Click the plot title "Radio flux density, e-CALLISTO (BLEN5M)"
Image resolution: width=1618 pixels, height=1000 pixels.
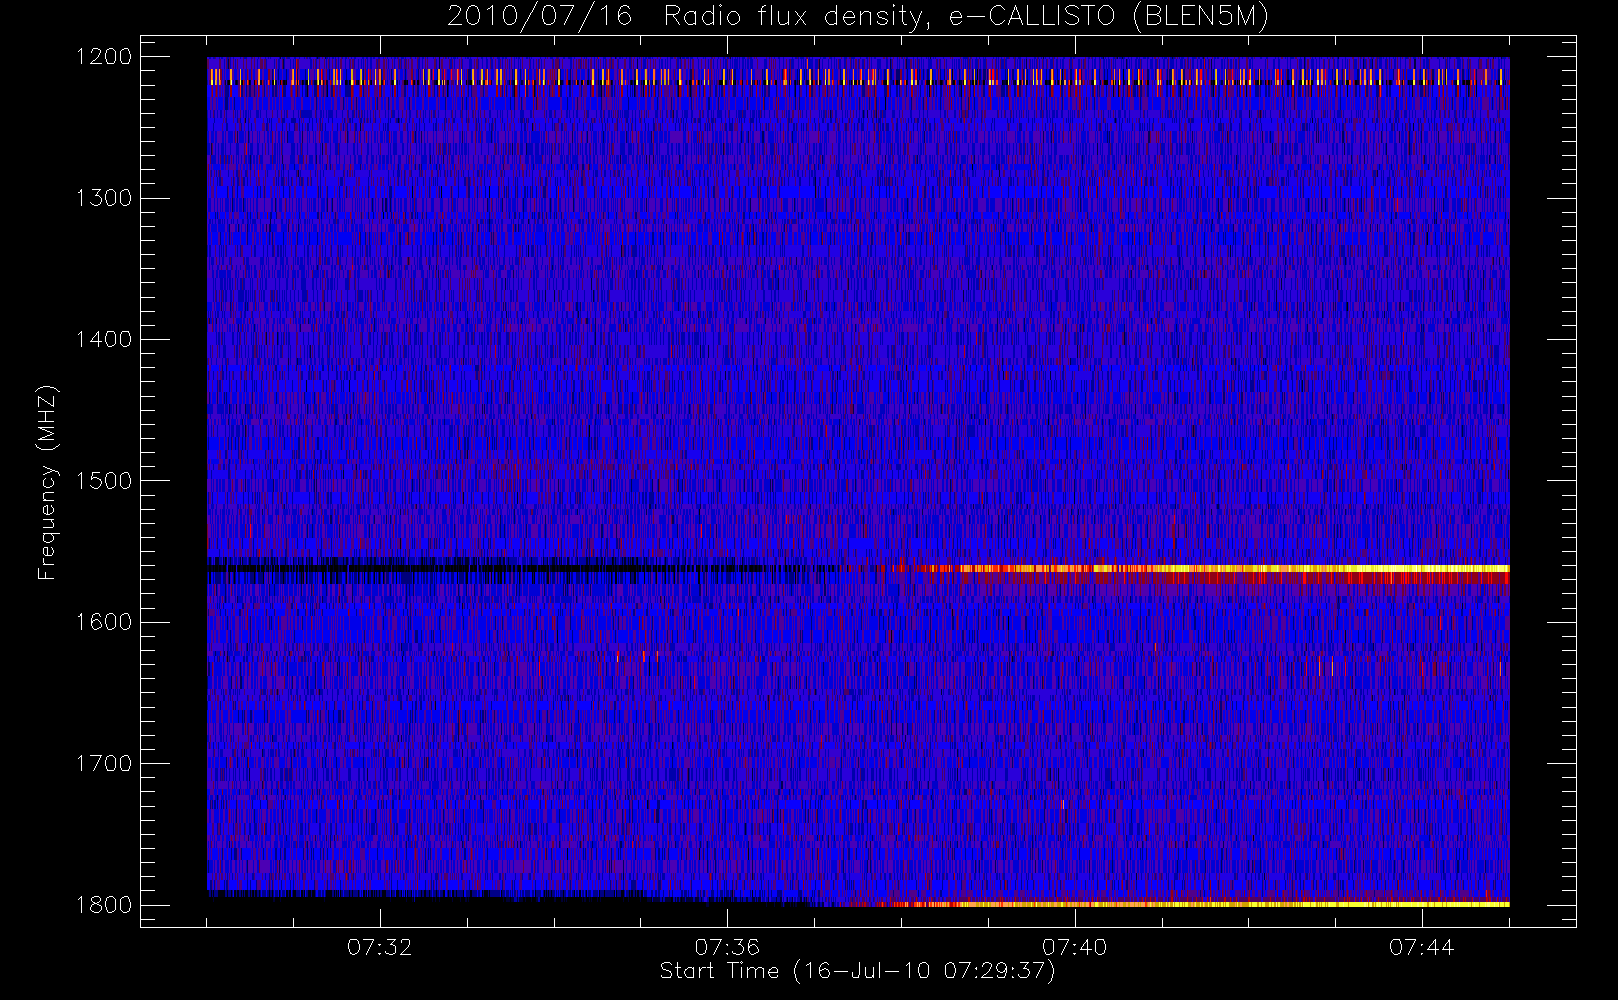click(966, 17)
